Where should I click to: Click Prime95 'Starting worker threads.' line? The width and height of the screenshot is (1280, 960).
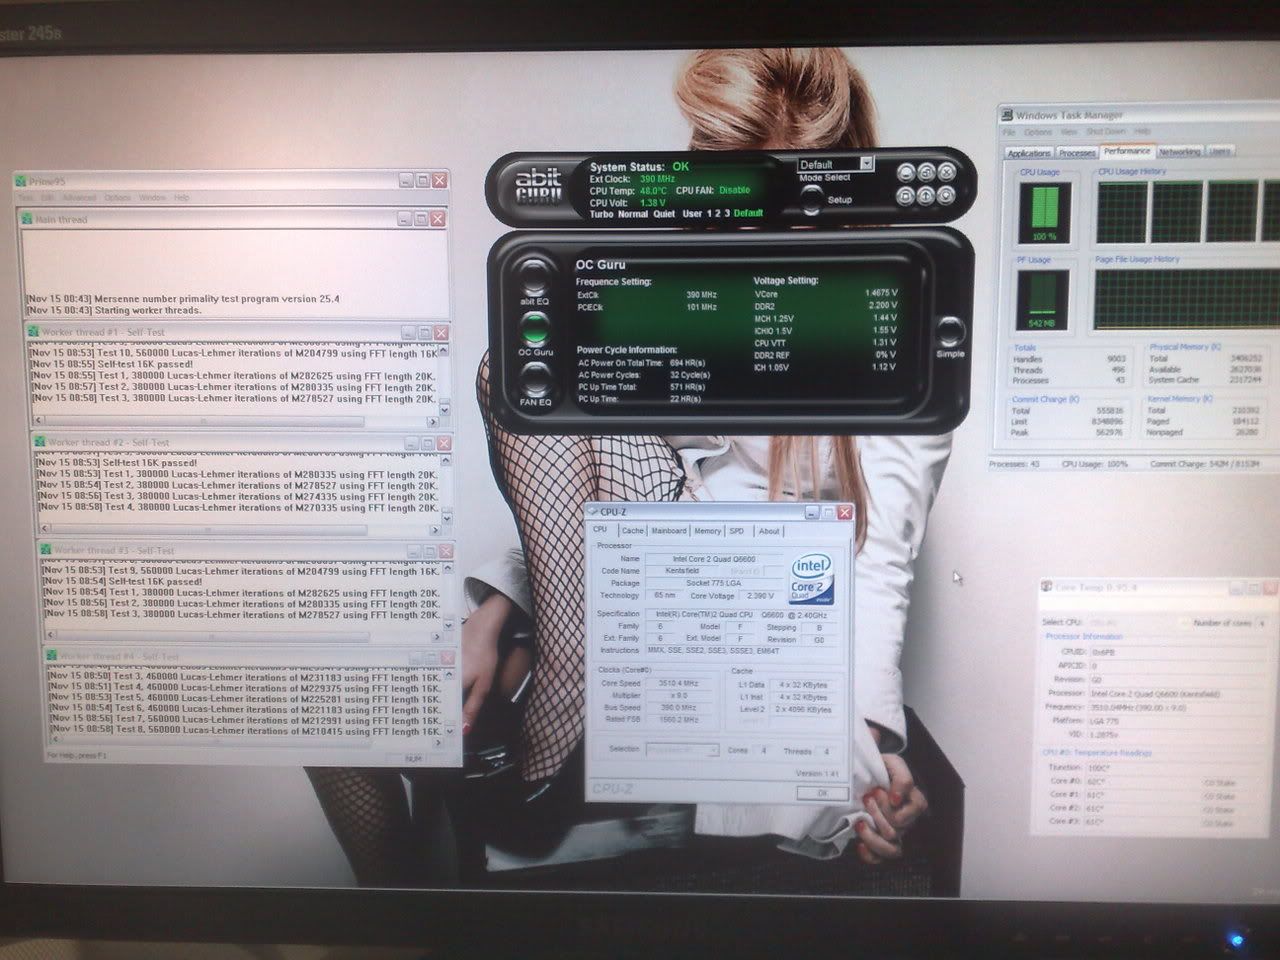click(113, 310)
